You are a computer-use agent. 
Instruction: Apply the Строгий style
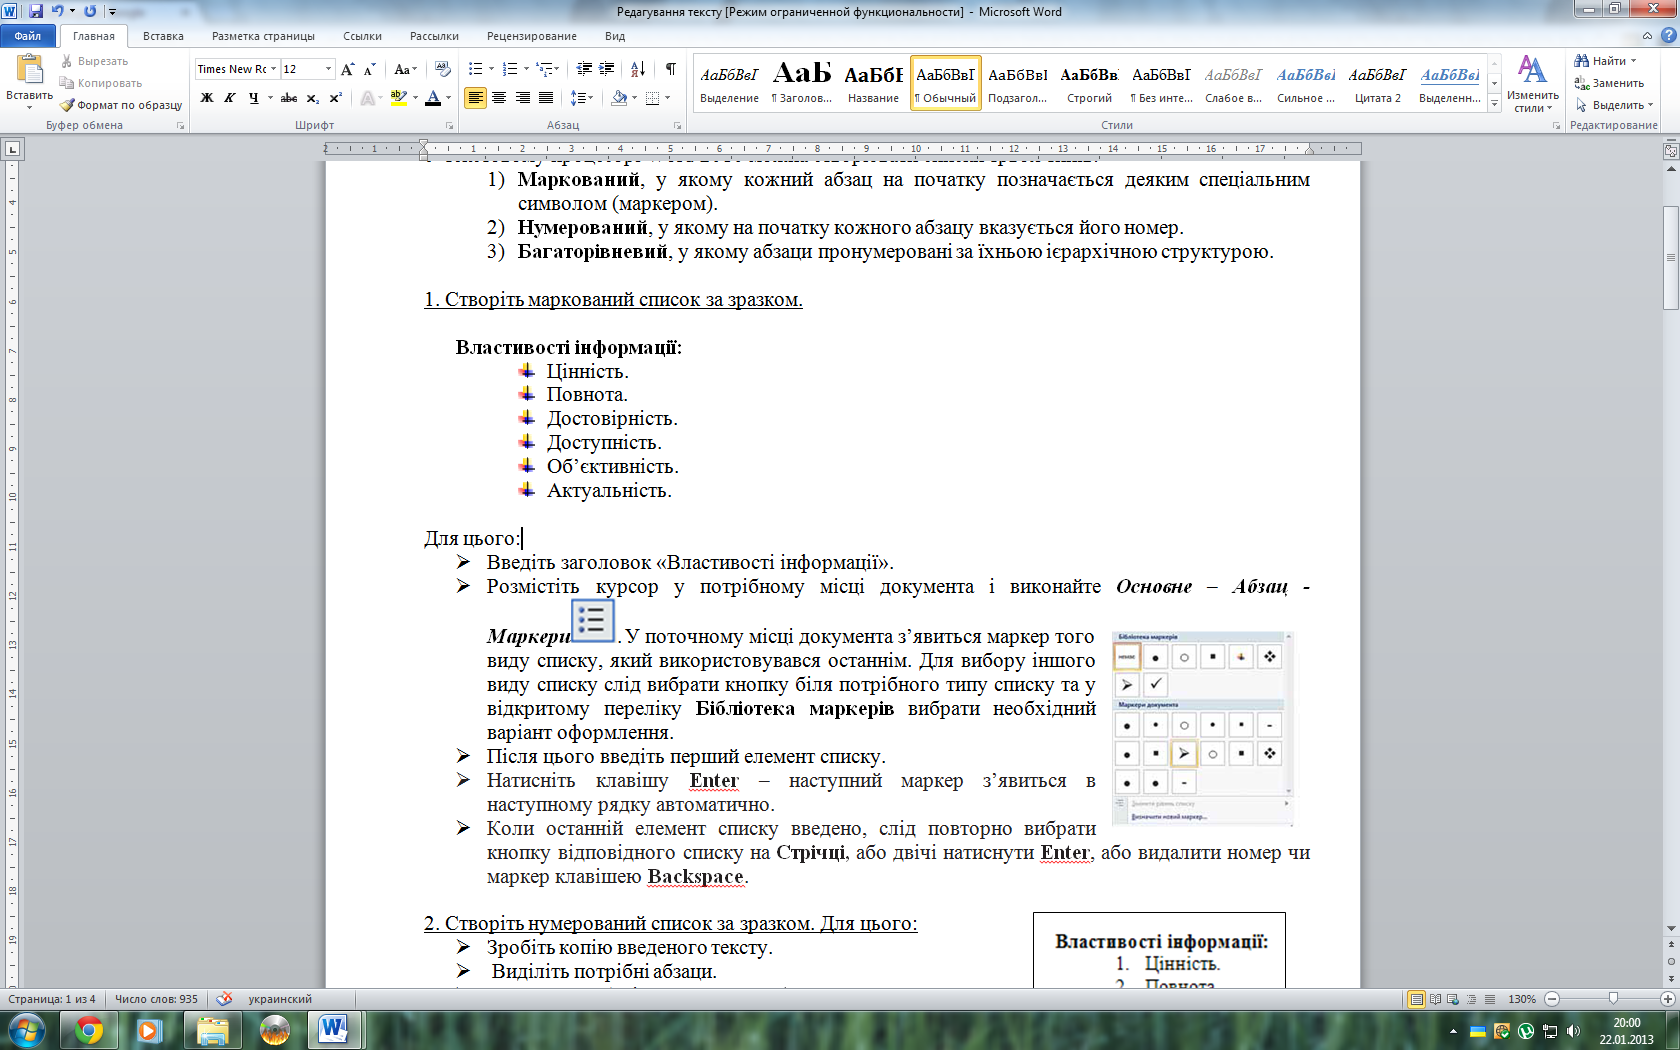1089,83
